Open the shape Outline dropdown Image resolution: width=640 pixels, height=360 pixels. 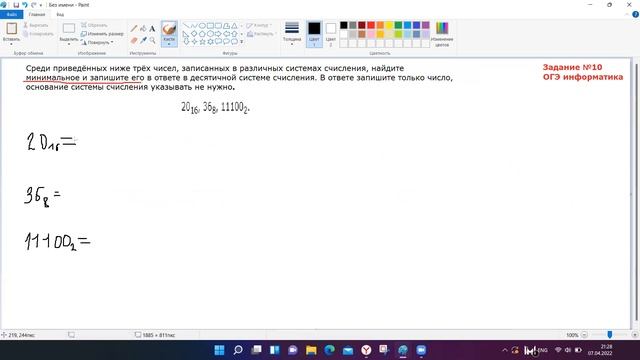259,25
